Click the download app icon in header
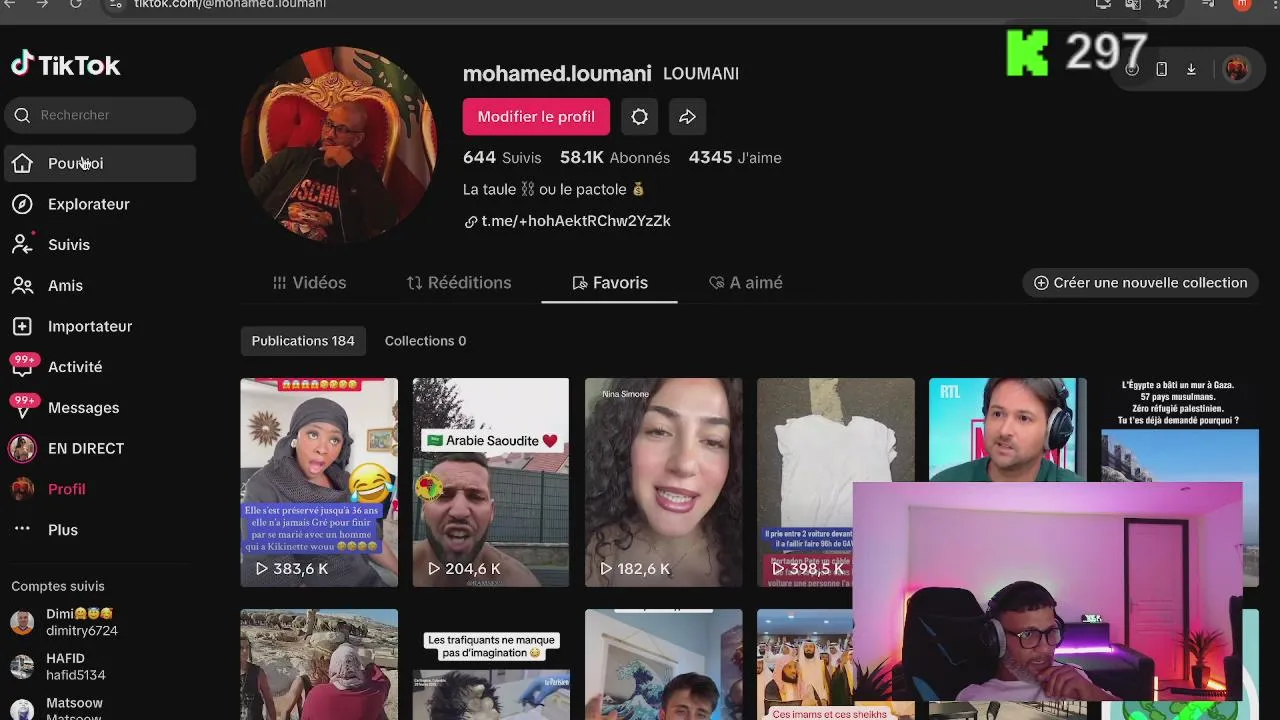 click(1191, 69)
